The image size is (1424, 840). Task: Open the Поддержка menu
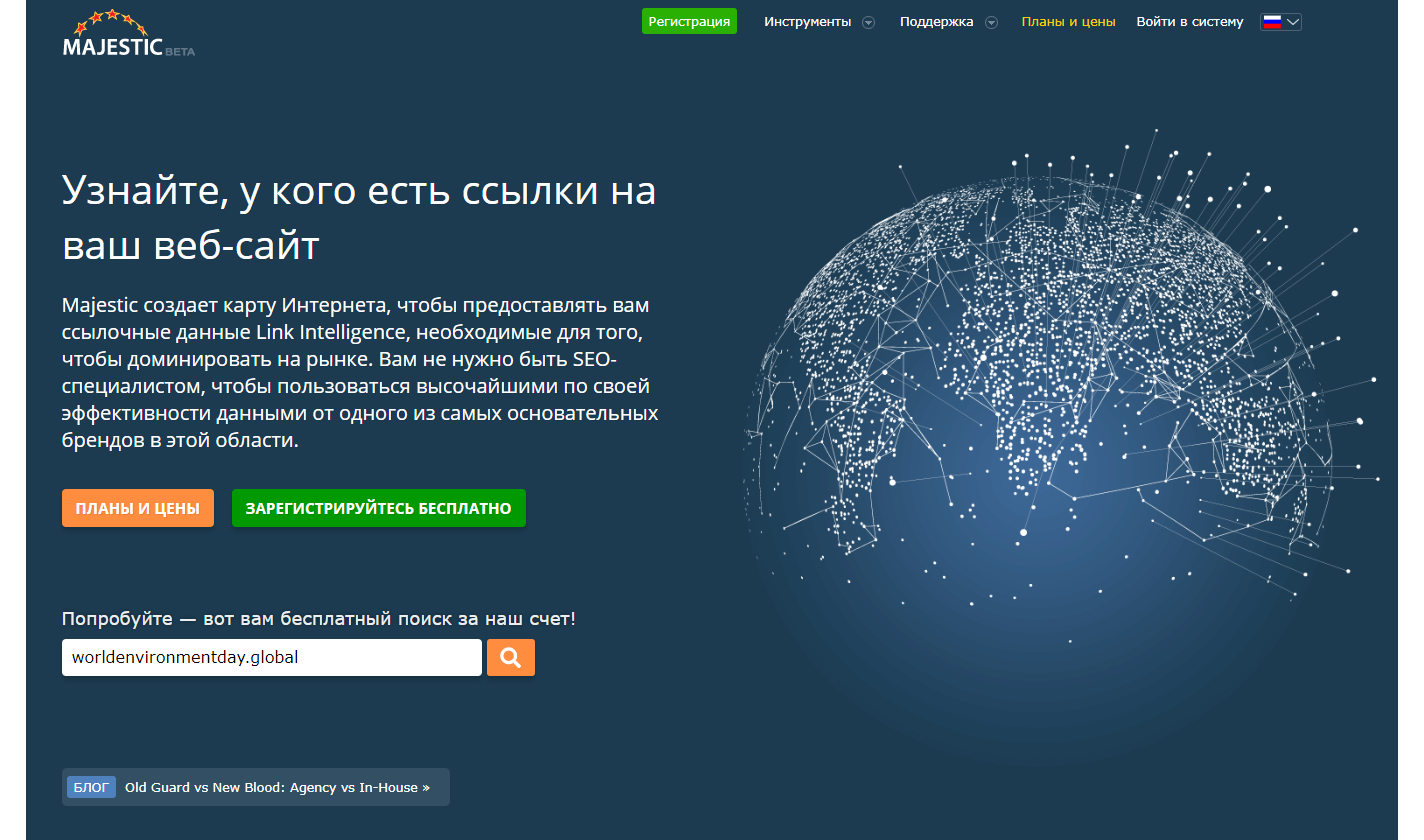click(936, 22)
